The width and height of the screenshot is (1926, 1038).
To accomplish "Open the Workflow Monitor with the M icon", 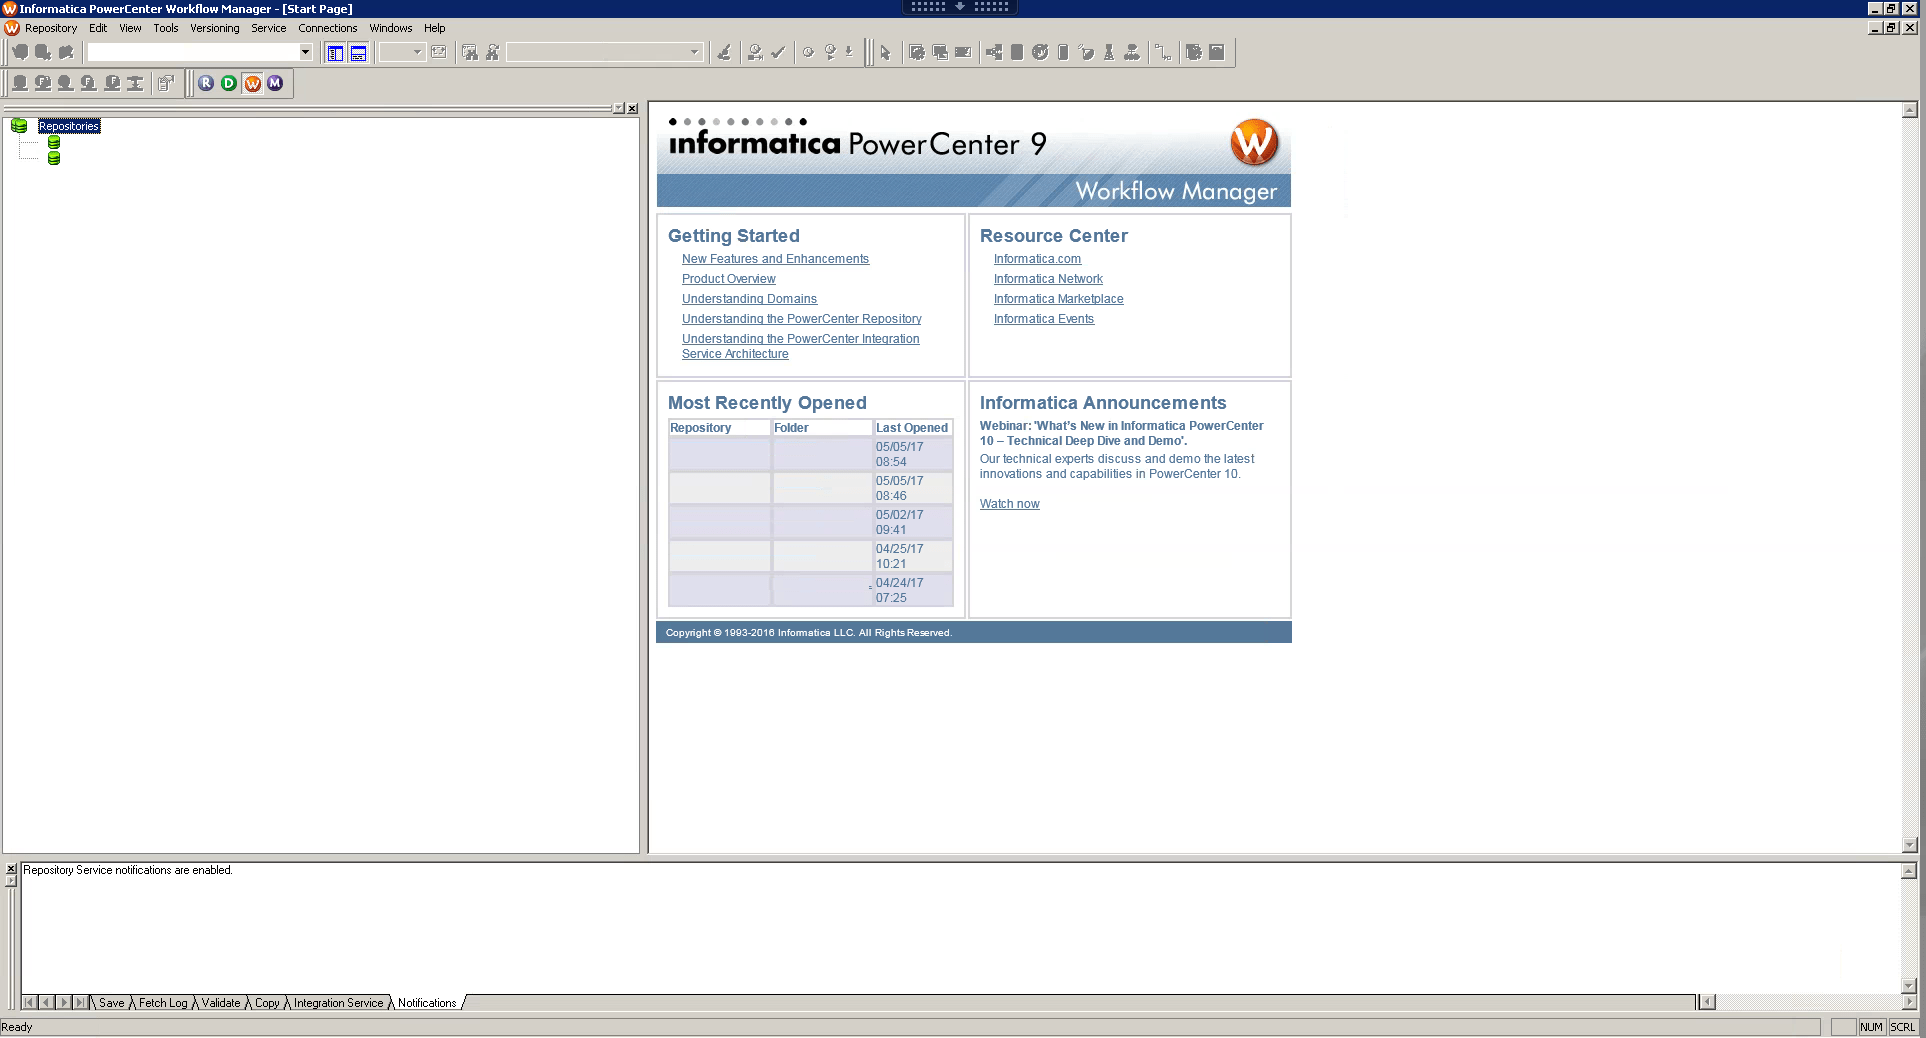I will [x=275, y=83].
